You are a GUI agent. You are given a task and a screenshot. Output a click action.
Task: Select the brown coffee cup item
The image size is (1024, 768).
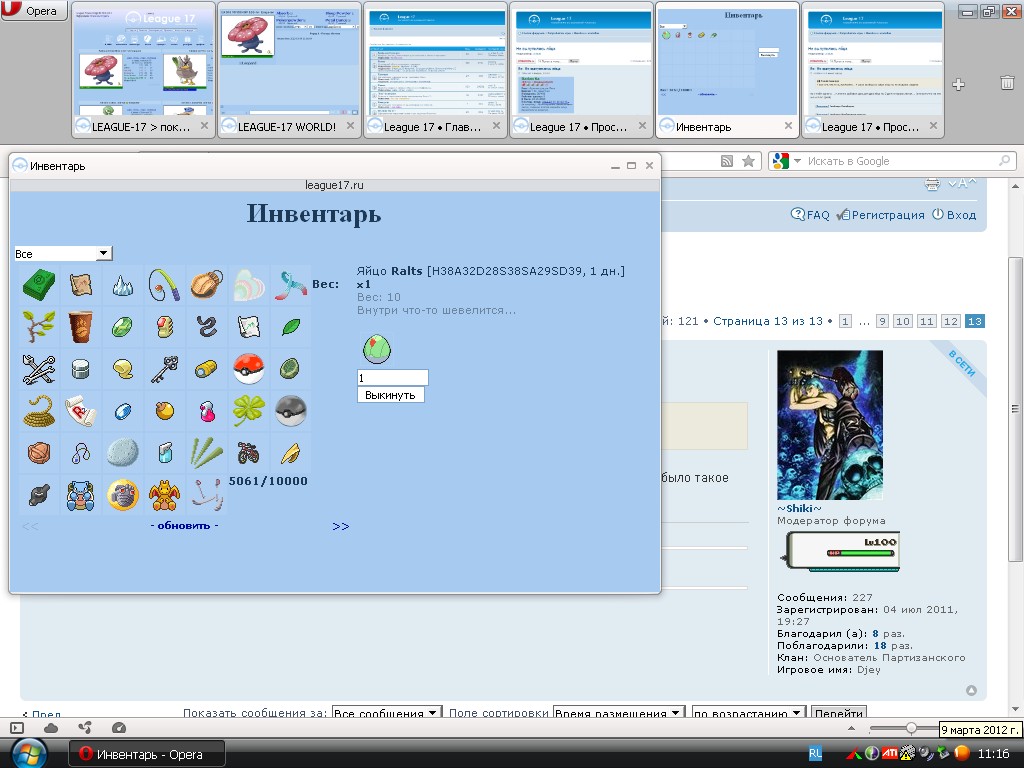point(81,327)
